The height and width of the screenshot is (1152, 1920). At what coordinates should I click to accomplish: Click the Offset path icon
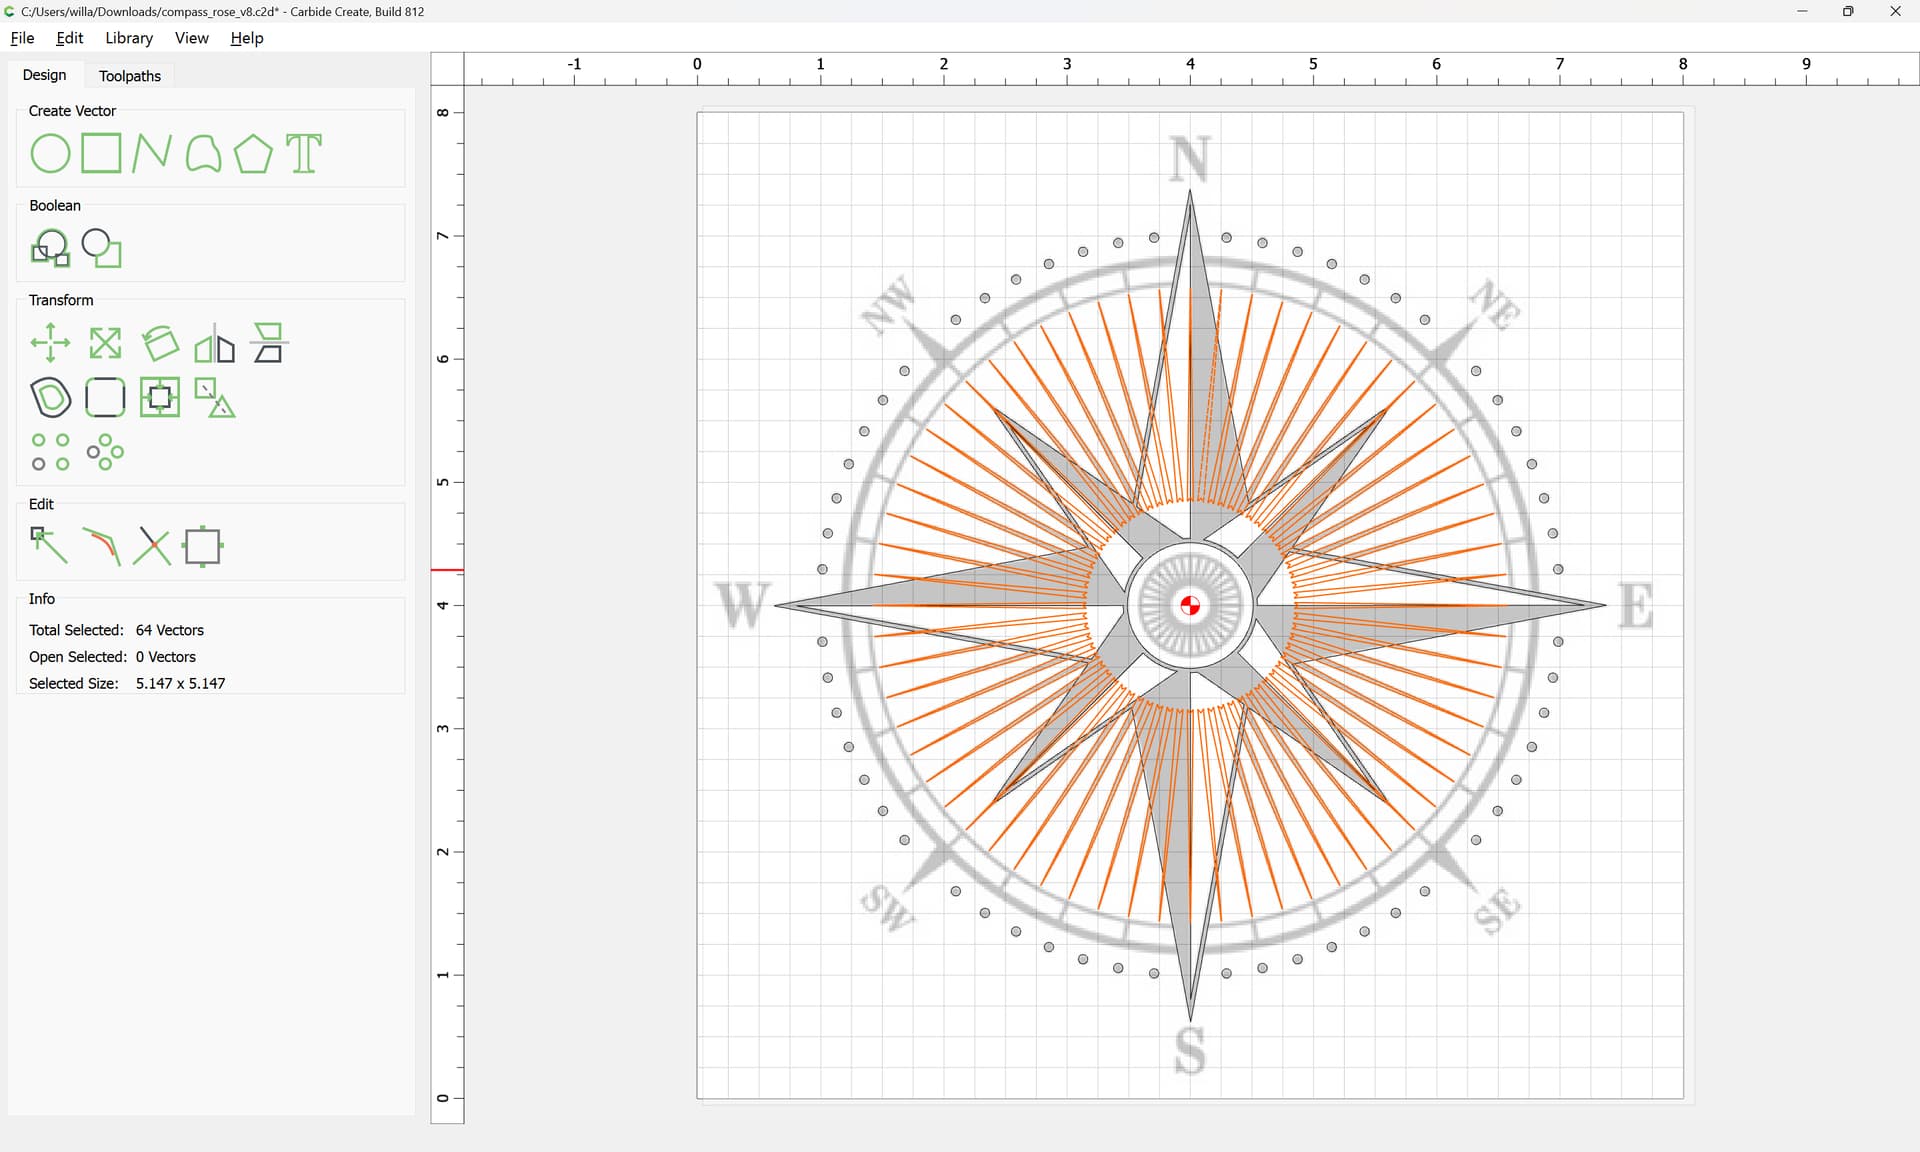(x=50, y=397)
